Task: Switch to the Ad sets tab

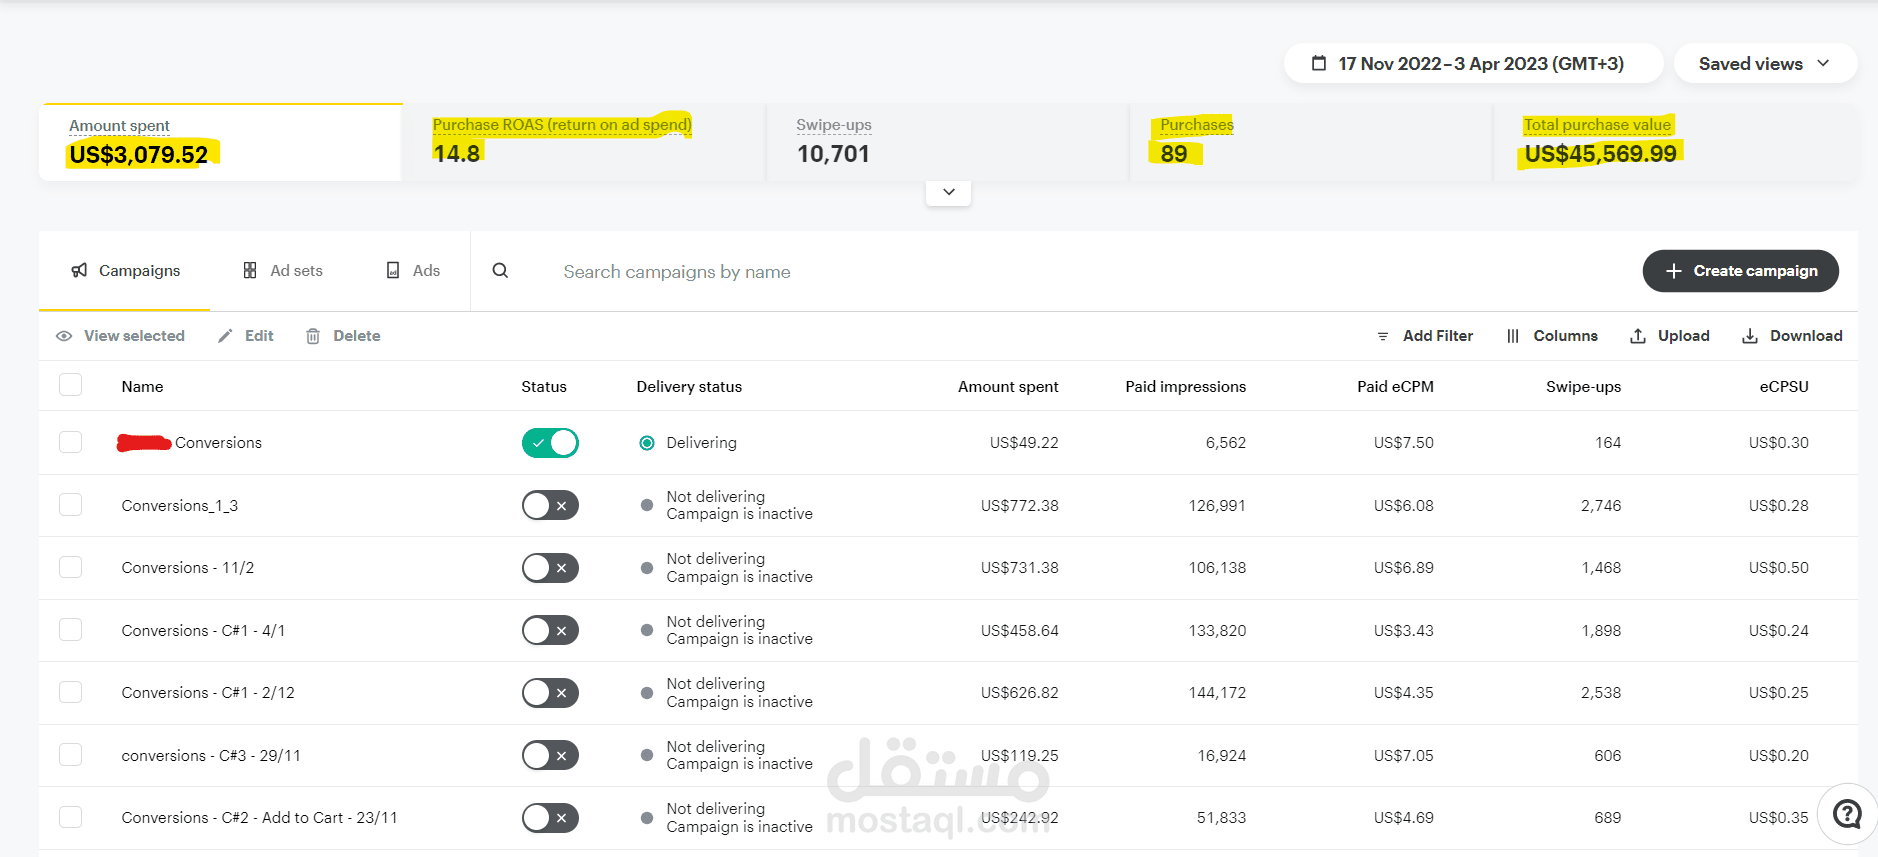Action: (x=283, y=271)
